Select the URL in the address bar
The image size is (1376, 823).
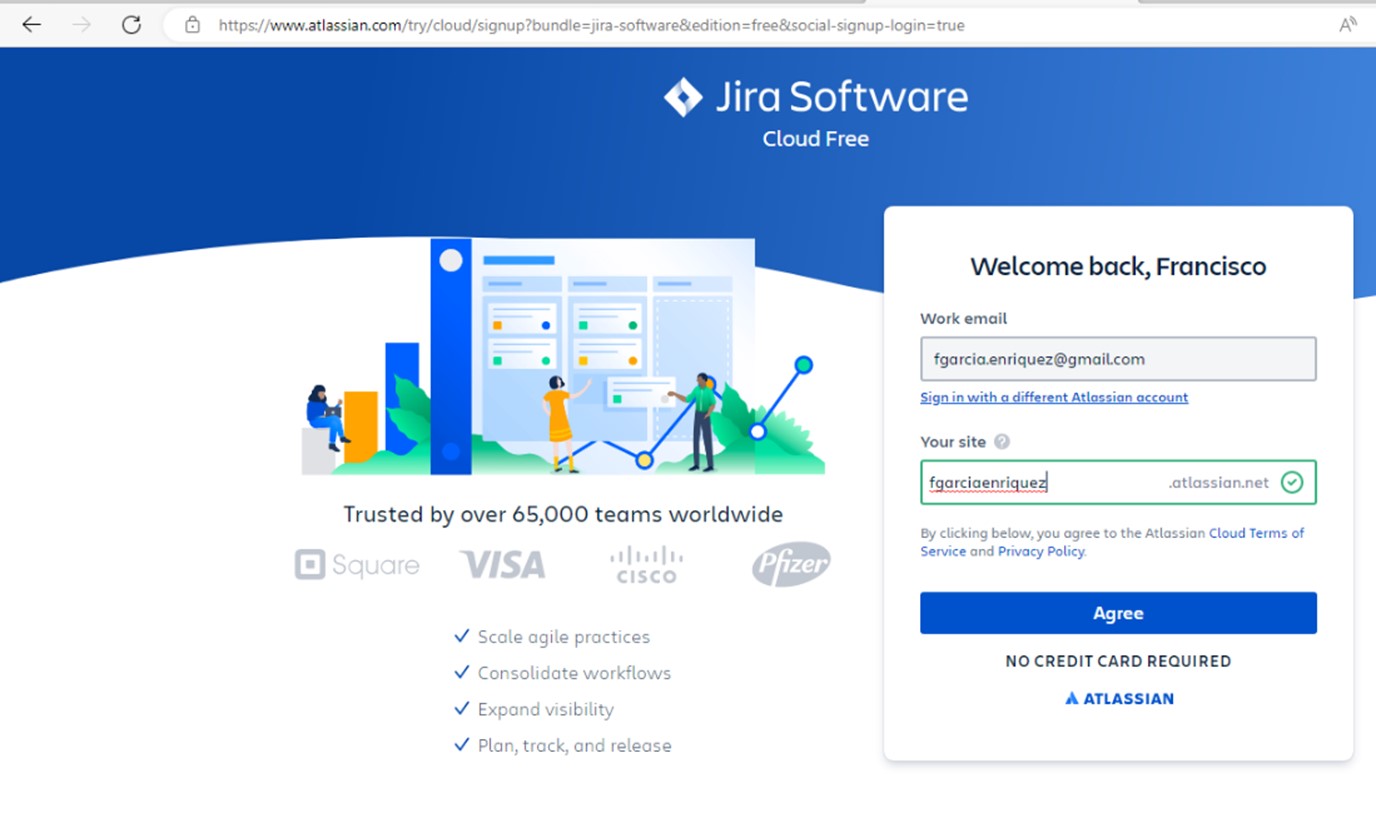pyautogui.click(x=591, y=25)
